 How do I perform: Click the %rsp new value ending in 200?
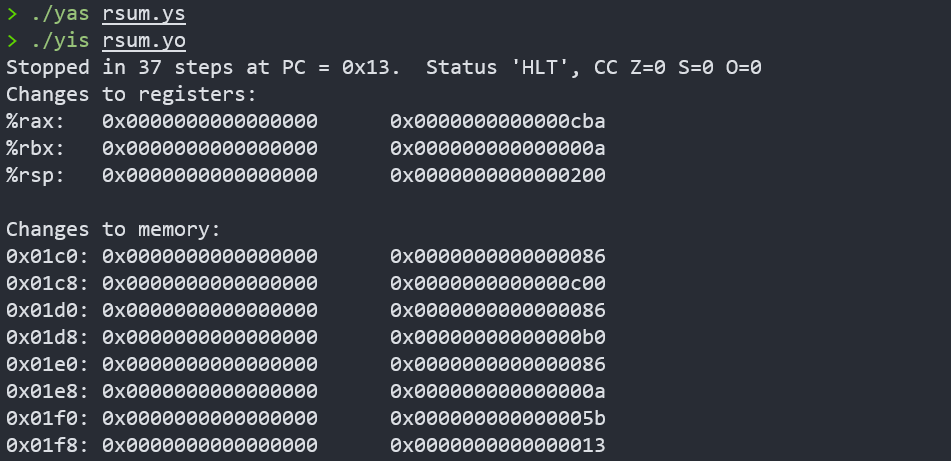[x=497, y=176]
